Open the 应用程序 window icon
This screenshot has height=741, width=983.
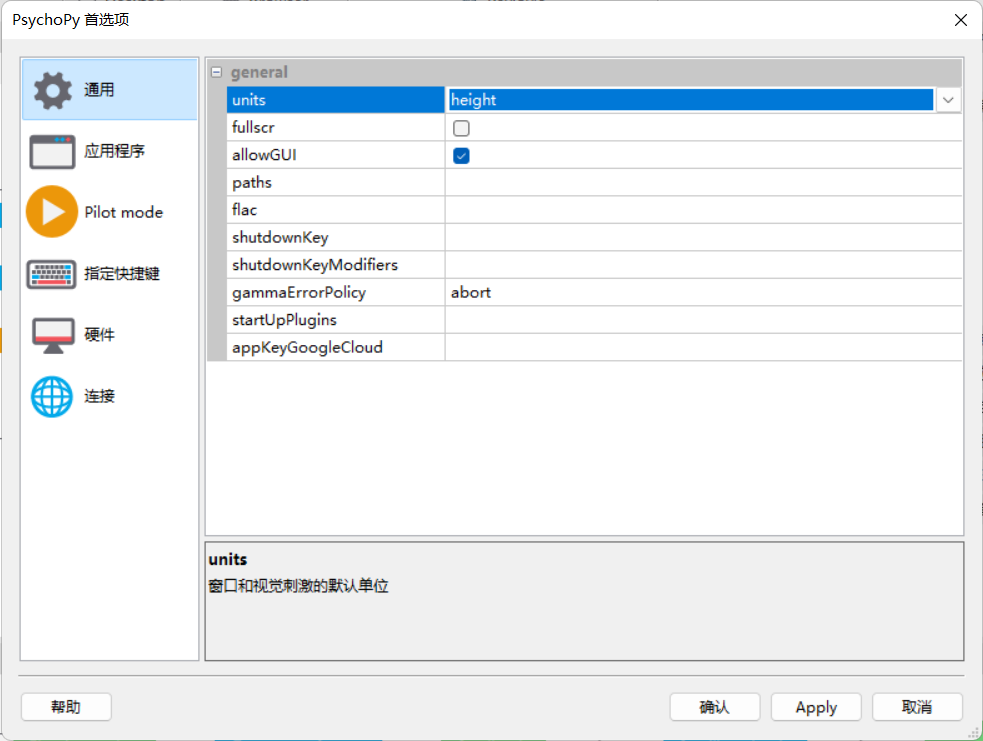[x=52, y=152]
